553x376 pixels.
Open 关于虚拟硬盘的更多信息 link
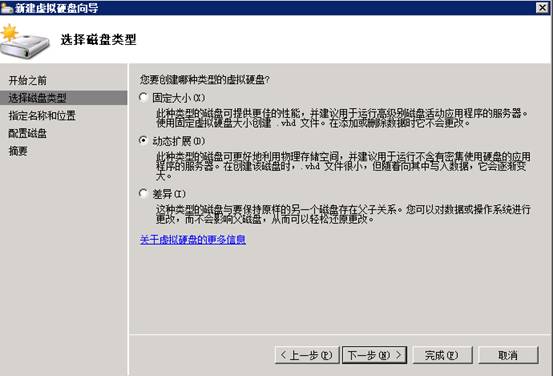click(x=193, y=240)
